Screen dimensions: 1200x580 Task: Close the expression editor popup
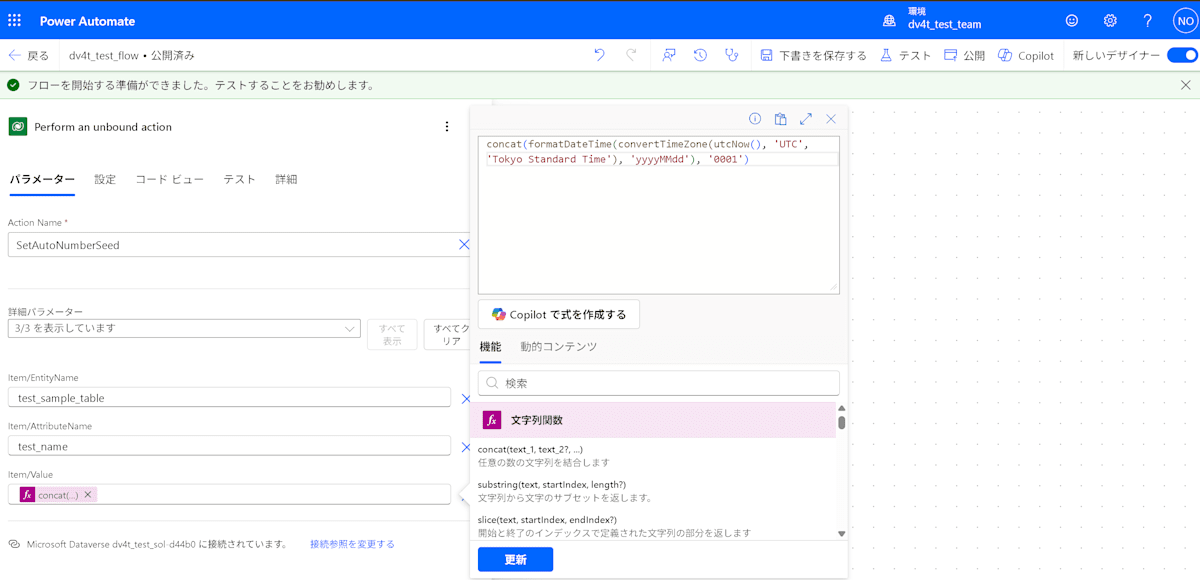click(x=831, y=119)
